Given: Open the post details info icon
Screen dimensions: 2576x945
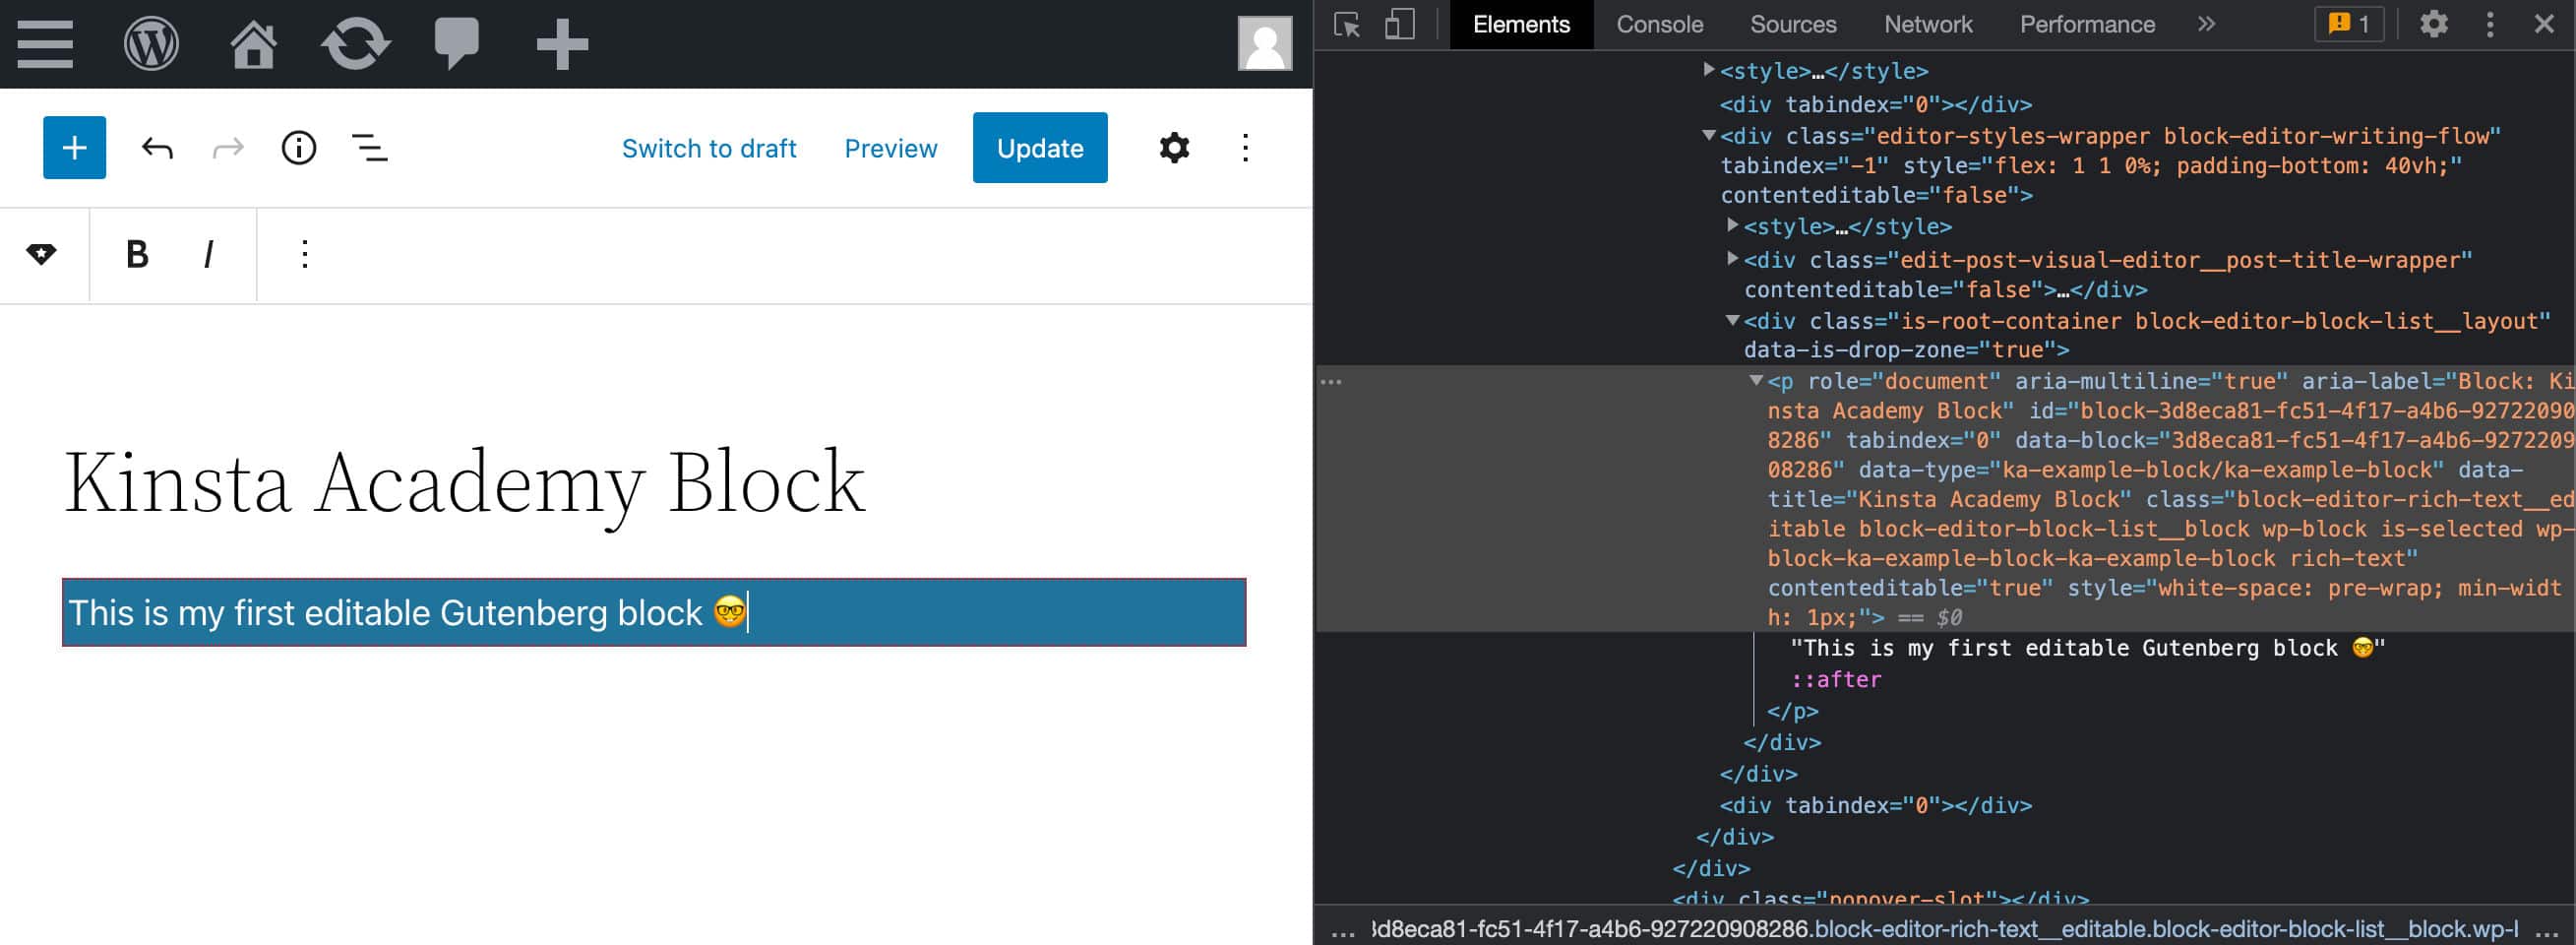Looking at the screenshot, I should tap(298, 148).
